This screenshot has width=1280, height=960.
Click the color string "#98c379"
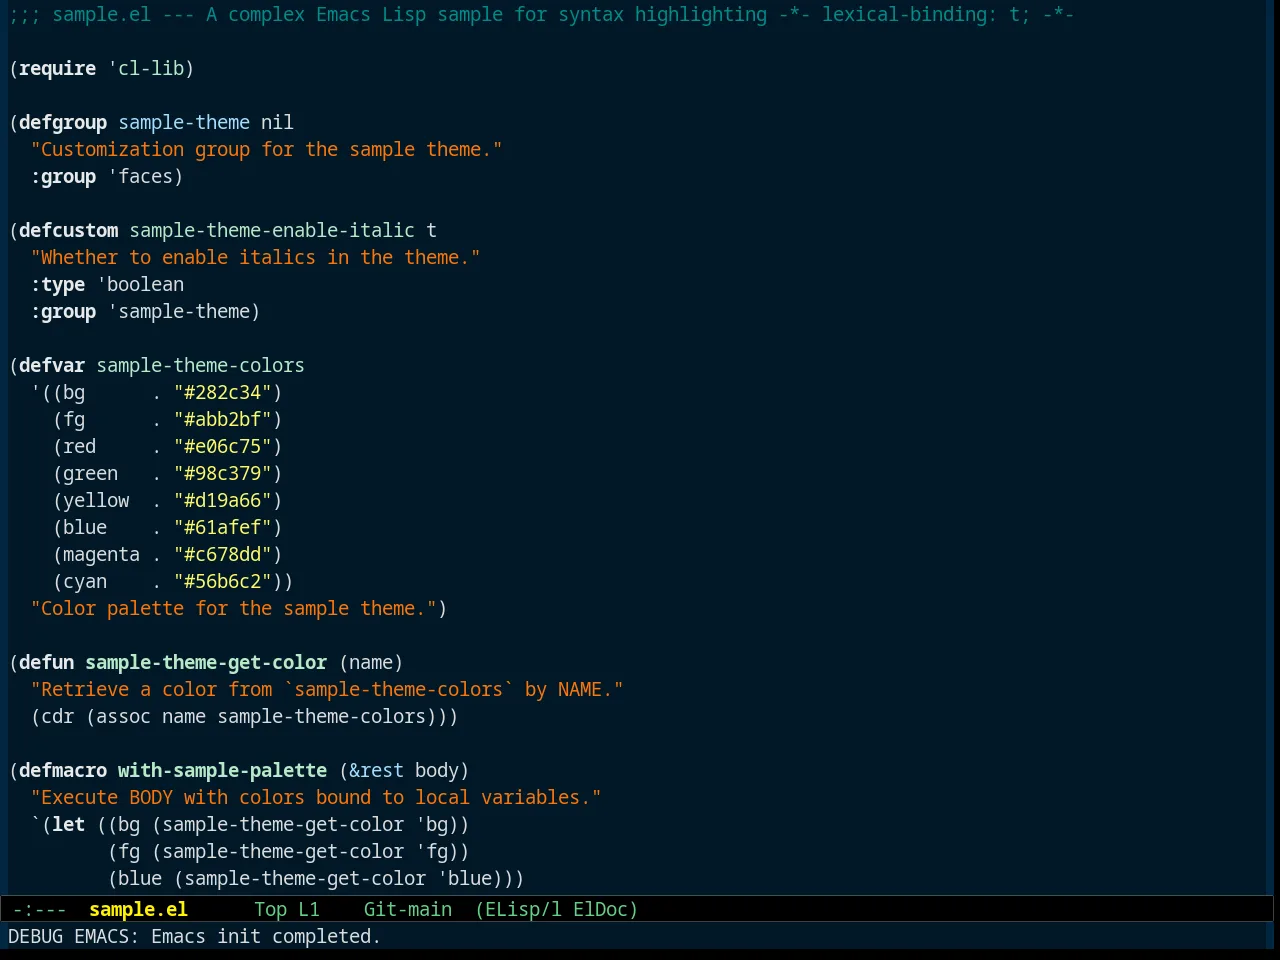coord(222,473)
